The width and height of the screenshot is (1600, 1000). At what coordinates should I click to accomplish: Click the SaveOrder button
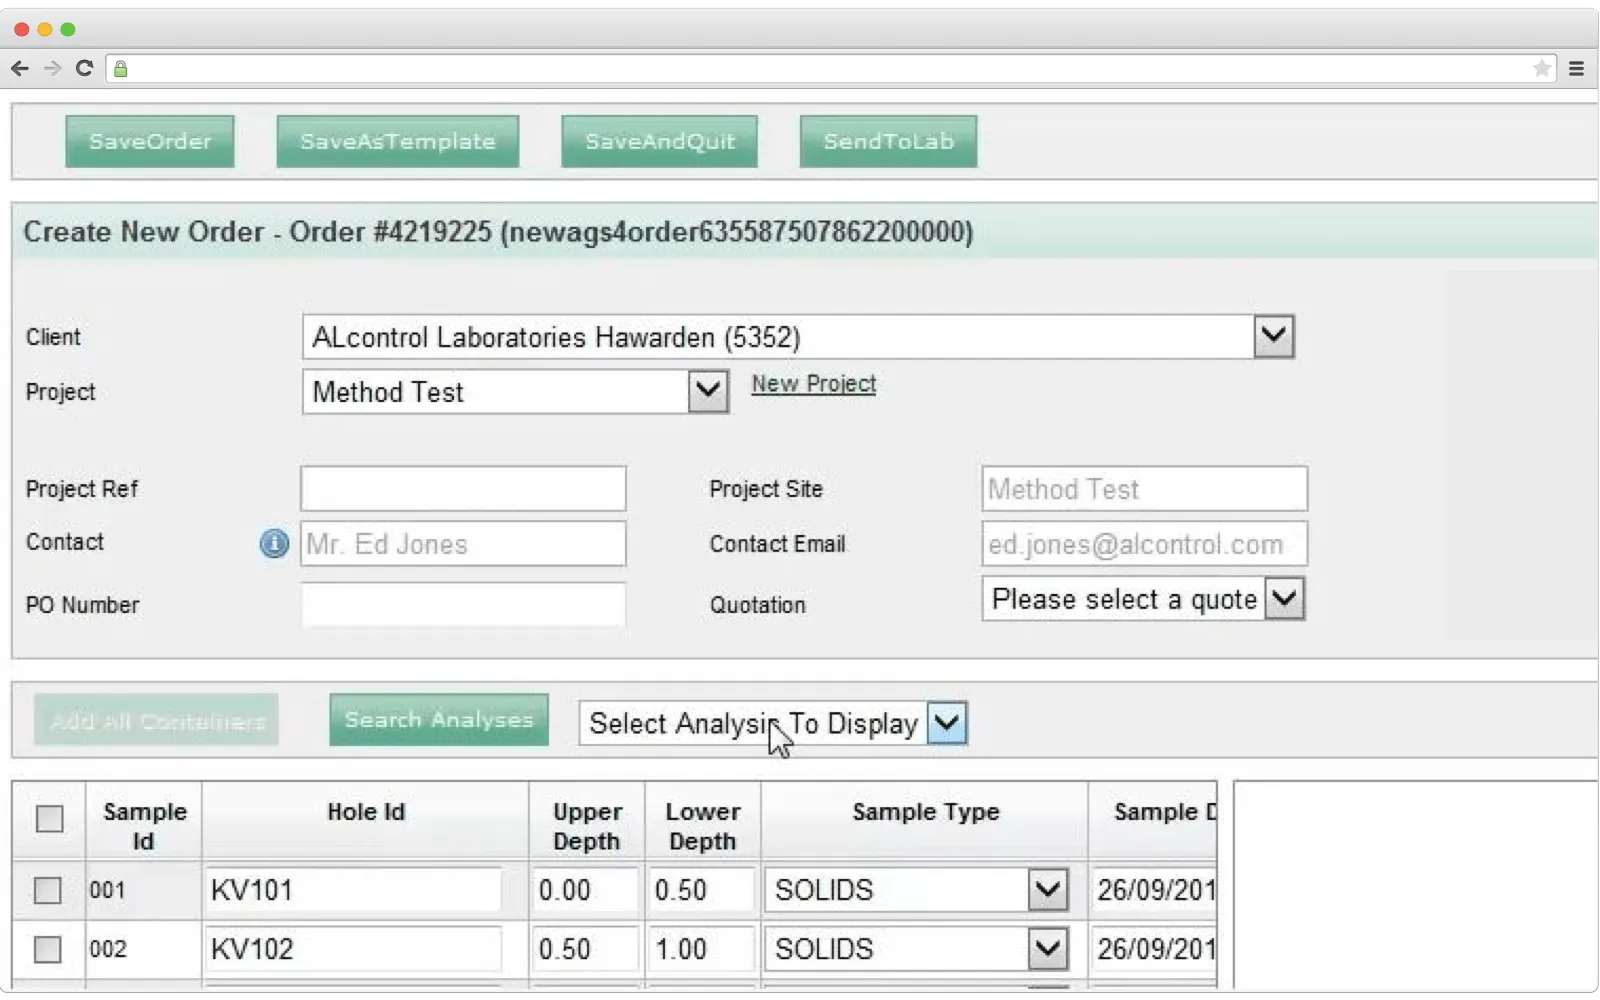[x=150, y=141]
